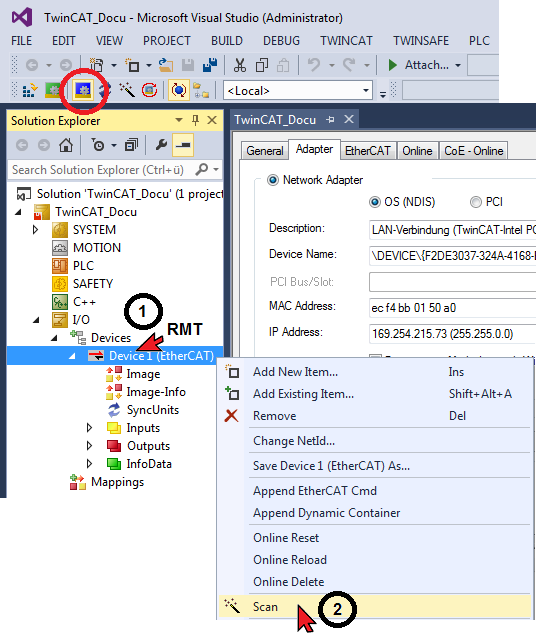Switch to the CoE - Online tab
Screen dimensions: 546x634
click(x=474, y=151)
